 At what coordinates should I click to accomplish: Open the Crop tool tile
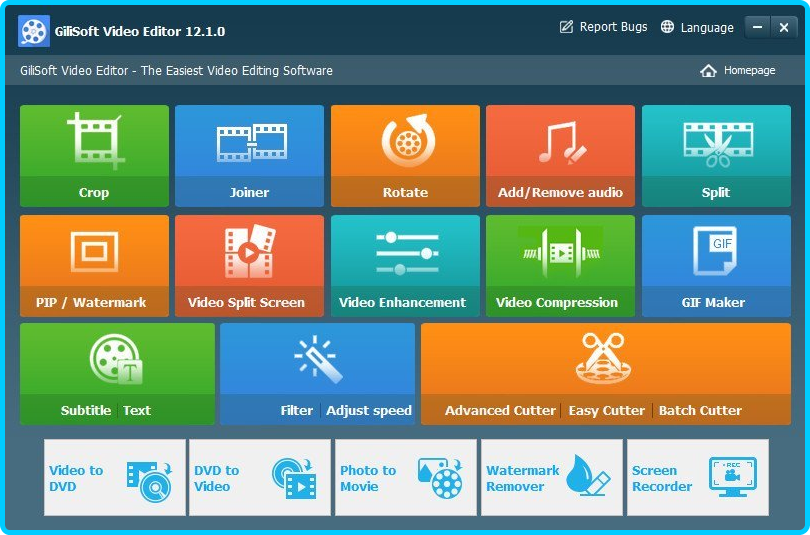(94, 155)
